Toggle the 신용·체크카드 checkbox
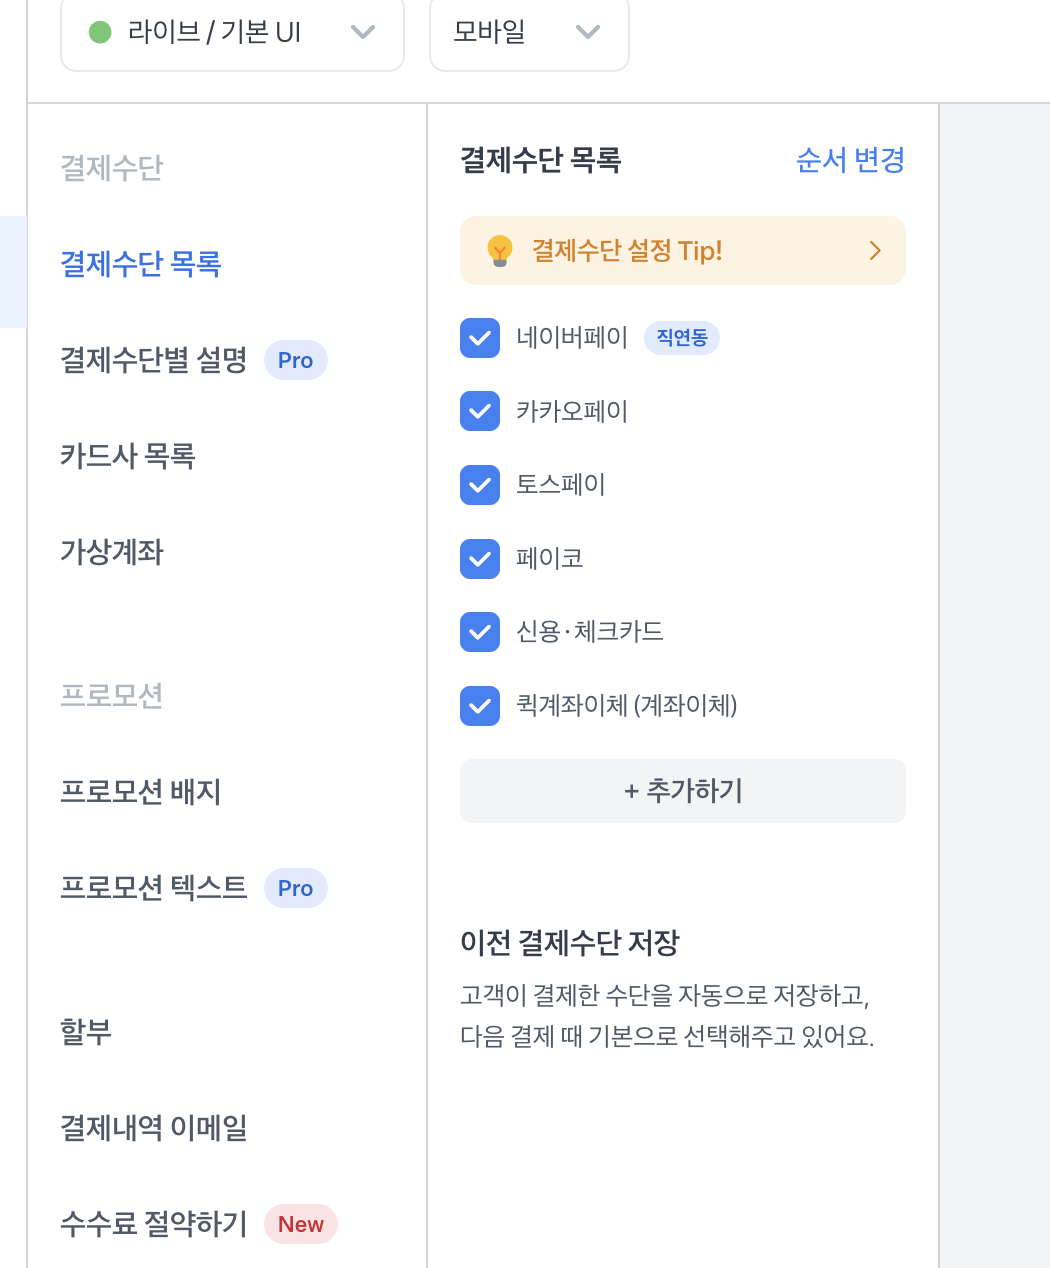The width and height of the screenshot is (1050, 1268). point(480,632)
